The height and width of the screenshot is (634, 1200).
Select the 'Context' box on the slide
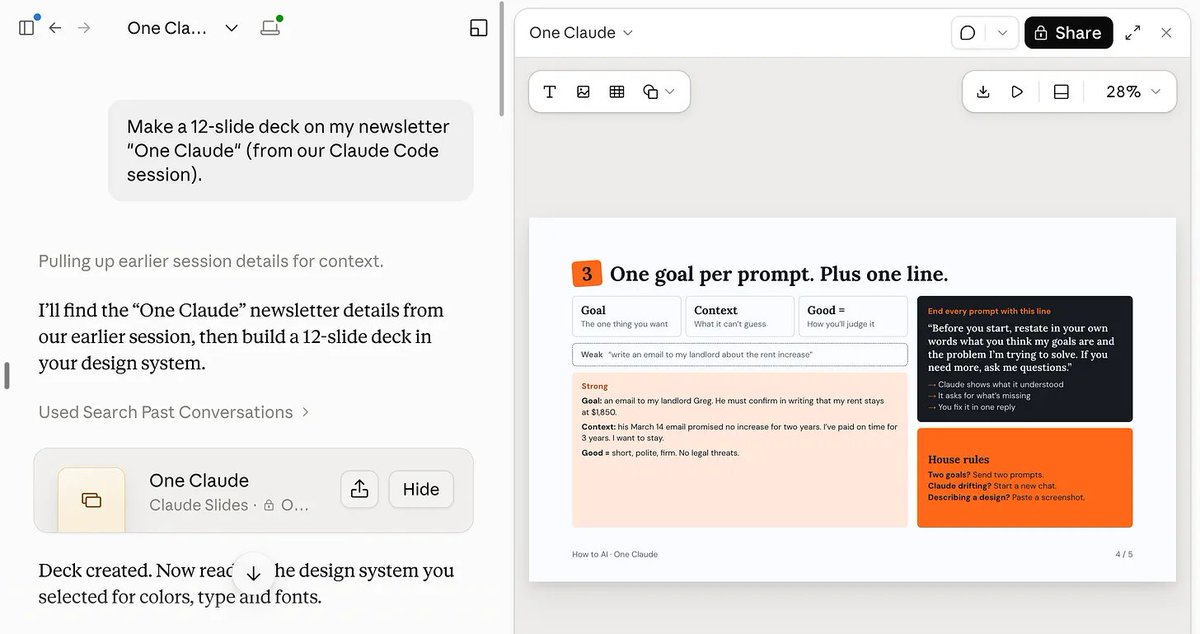pos(740,316)
